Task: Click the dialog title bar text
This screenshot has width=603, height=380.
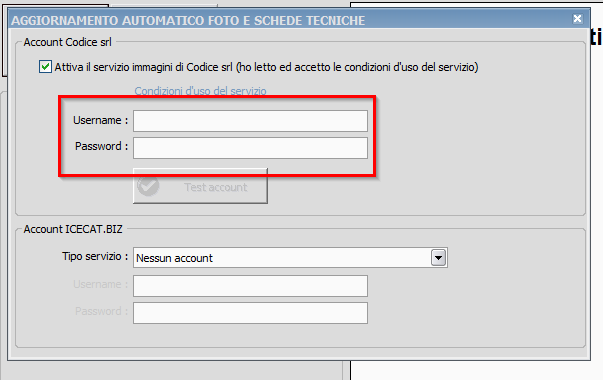Action: [x=188, y=20]
